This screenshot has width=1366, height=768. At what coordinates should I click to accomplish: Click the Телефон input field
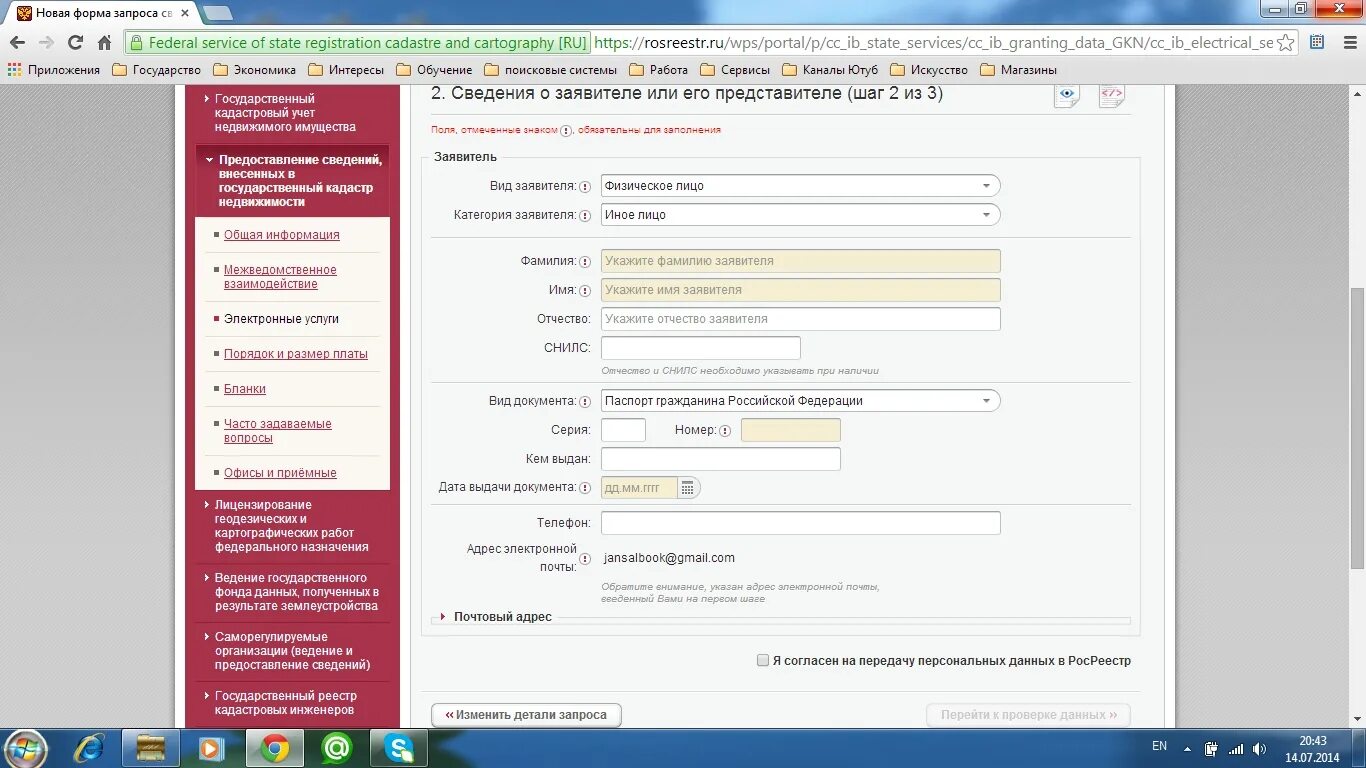click(800, 523)
